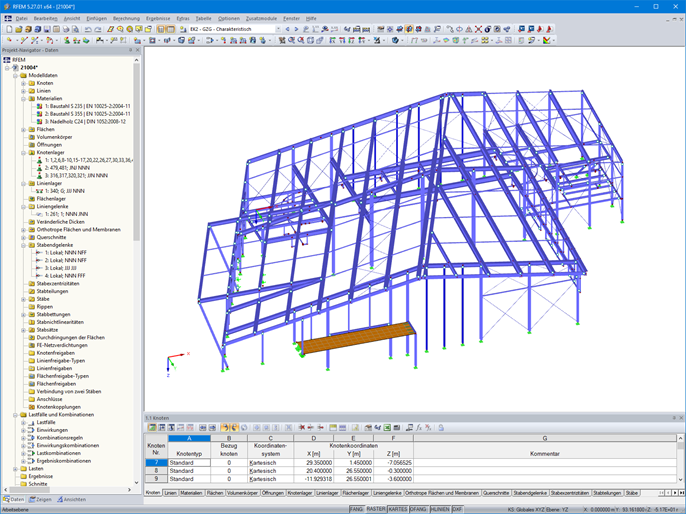Switch to Zeigen navigator tab
The width and height of the screenshot is (686, 514).
pos(40,499)
